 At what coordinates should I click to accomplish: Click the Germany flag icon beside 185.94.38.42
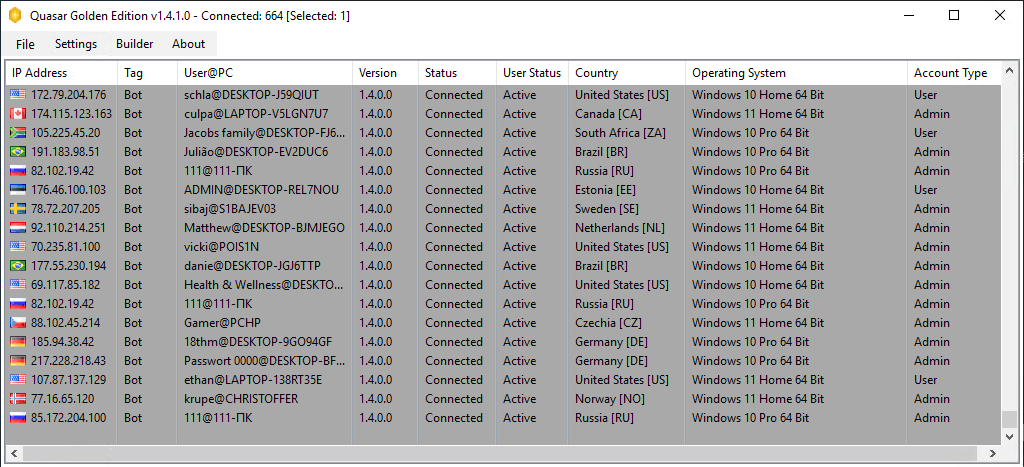18,342
